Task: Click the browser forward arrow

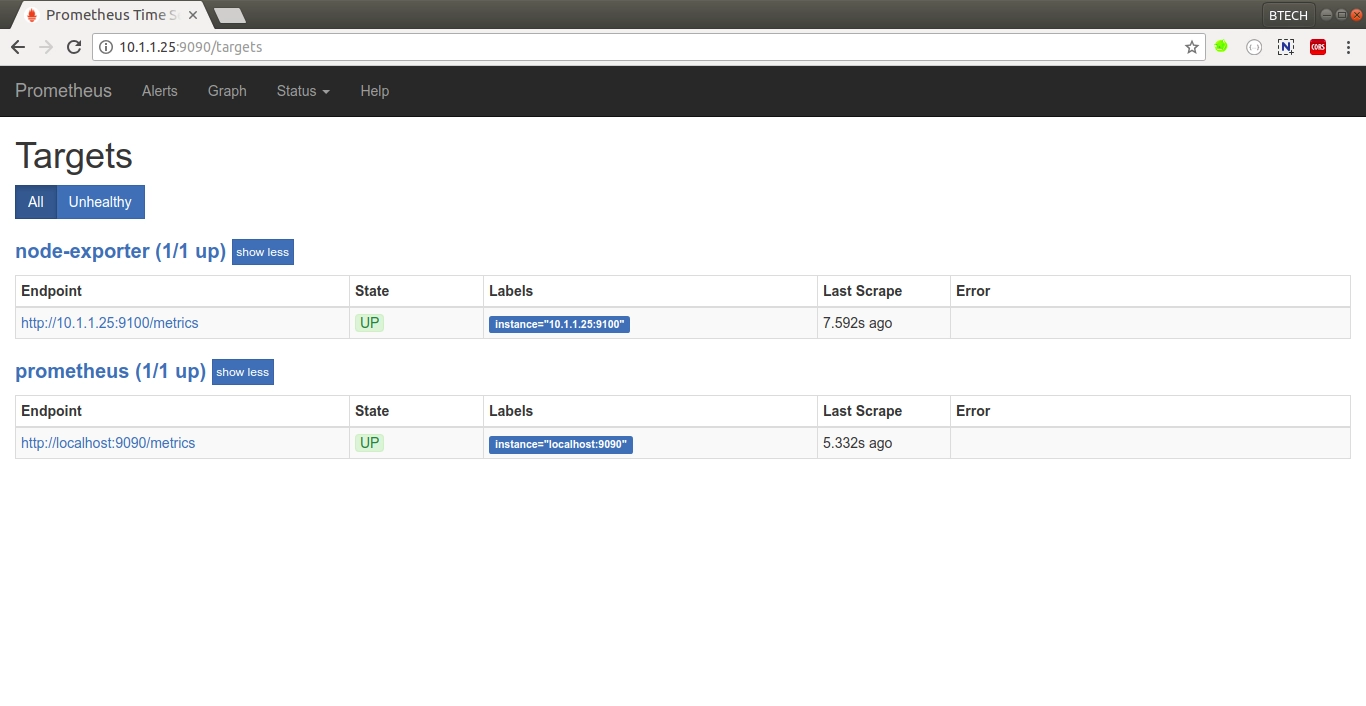Action: 46,47
